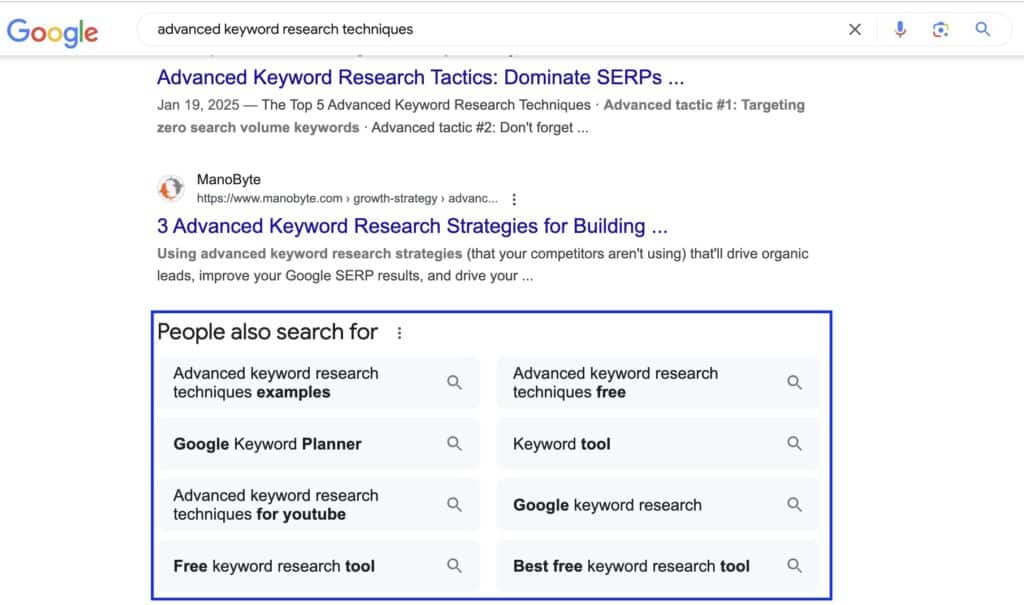Image resolution: width=1024 pixels, height=605 pixels.
Task: Click the magnifier beside Keyword tool suggestion
Action: [795, 443]
